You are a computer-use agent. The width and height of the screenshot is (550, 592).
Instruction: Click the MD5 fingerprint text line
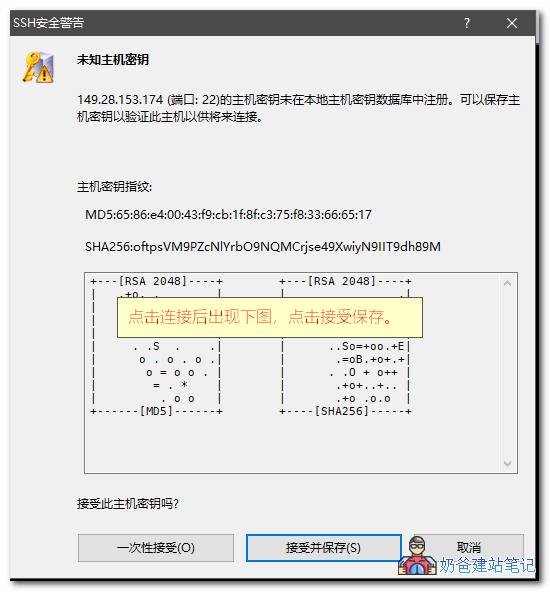(x=228, y=215)
